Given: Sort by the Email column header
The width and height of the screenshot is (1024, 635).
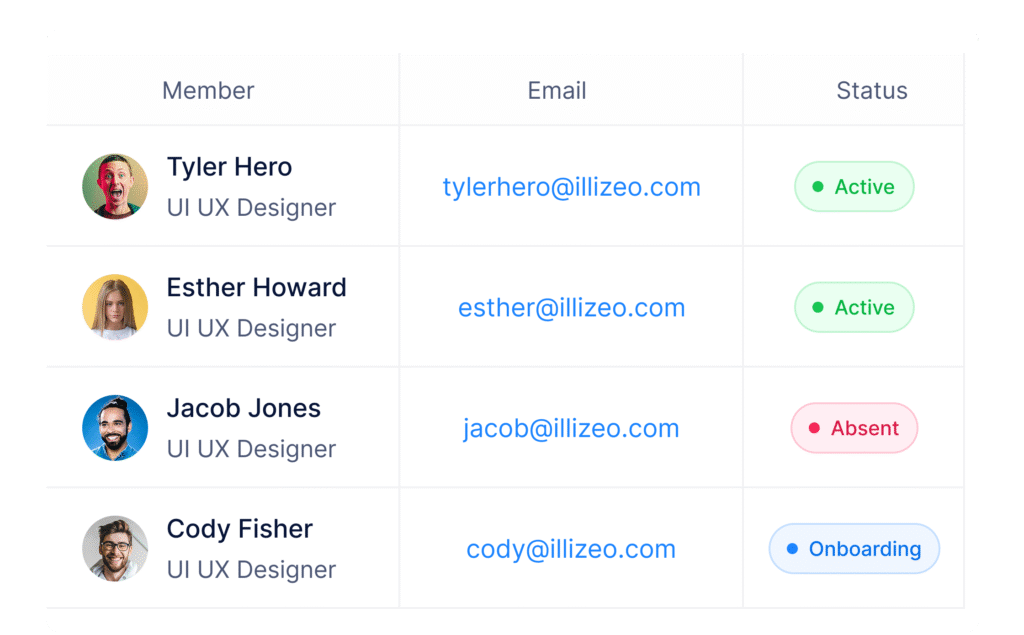Looking at the screenshot, I should [557, 91].
